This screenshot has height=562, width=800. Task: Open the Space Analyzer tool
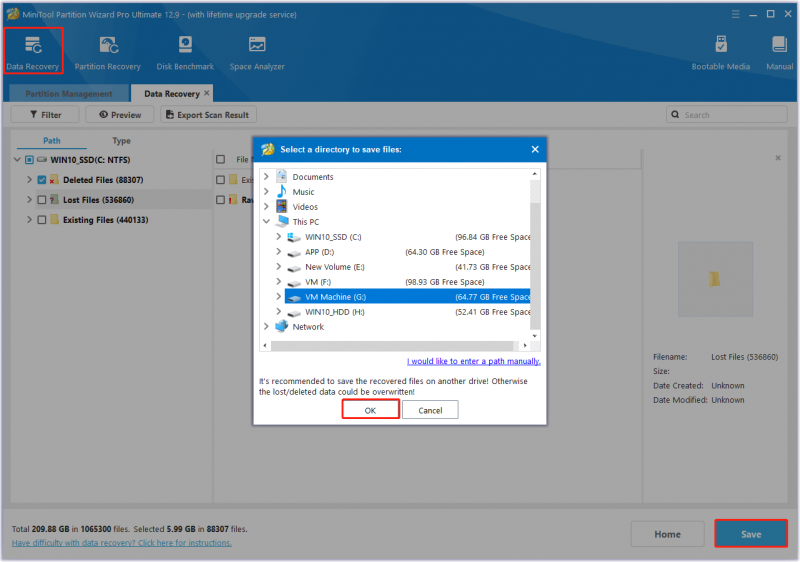tap(257, 53)
